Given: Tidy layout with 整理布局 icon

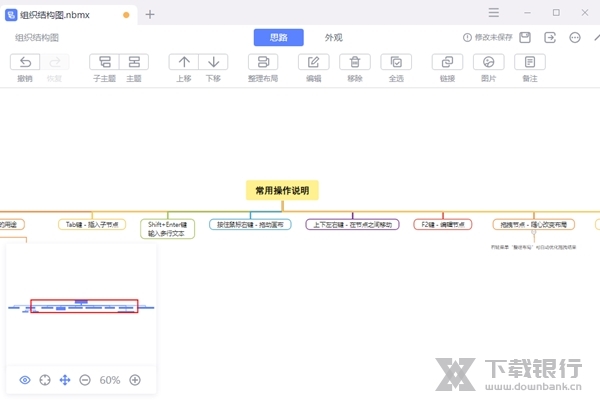Looking at the screenshot, I should pos(263,62).
